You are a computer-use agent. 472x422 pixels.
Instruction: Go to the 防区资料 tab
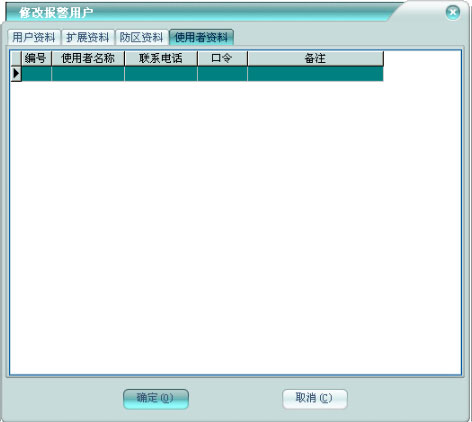click(141, 37)
